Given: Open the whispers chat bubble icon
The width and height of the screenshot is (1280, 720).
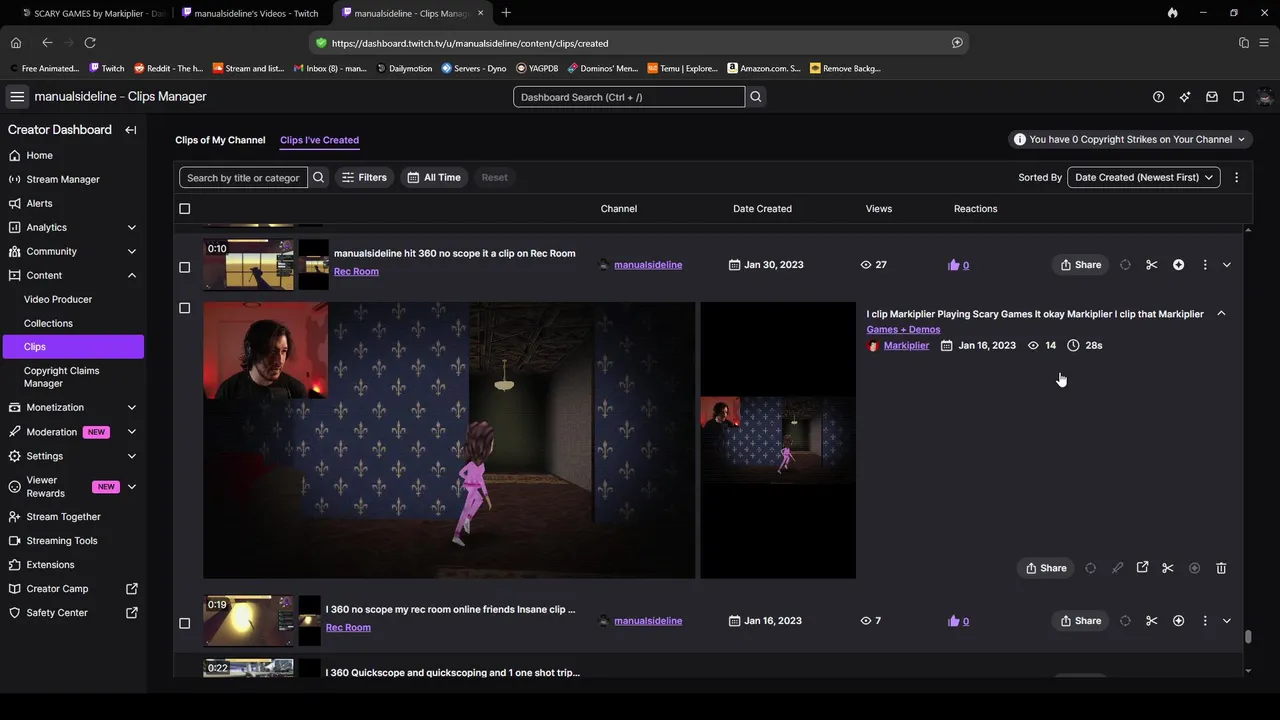Looking at the screenshot, I should point(1238,97).
